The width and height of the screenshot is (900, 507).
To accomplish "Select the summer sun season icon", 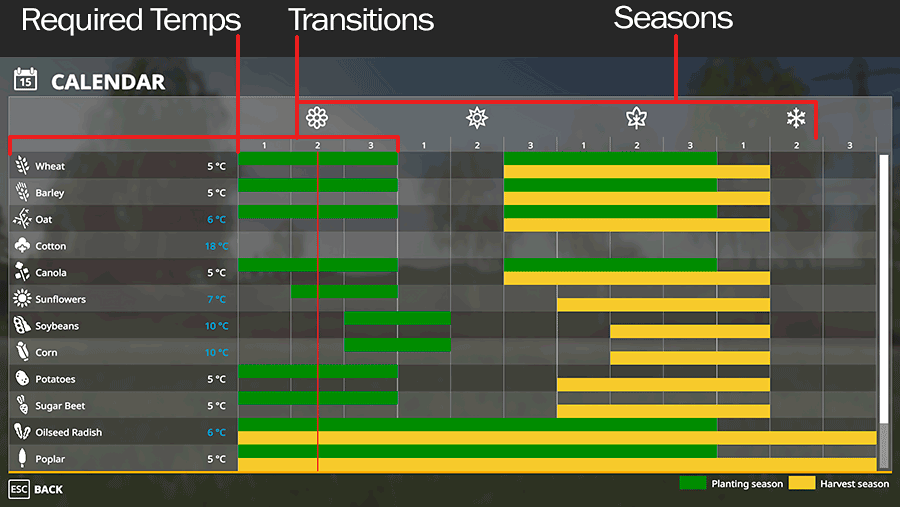I will [x=476, y=118].
